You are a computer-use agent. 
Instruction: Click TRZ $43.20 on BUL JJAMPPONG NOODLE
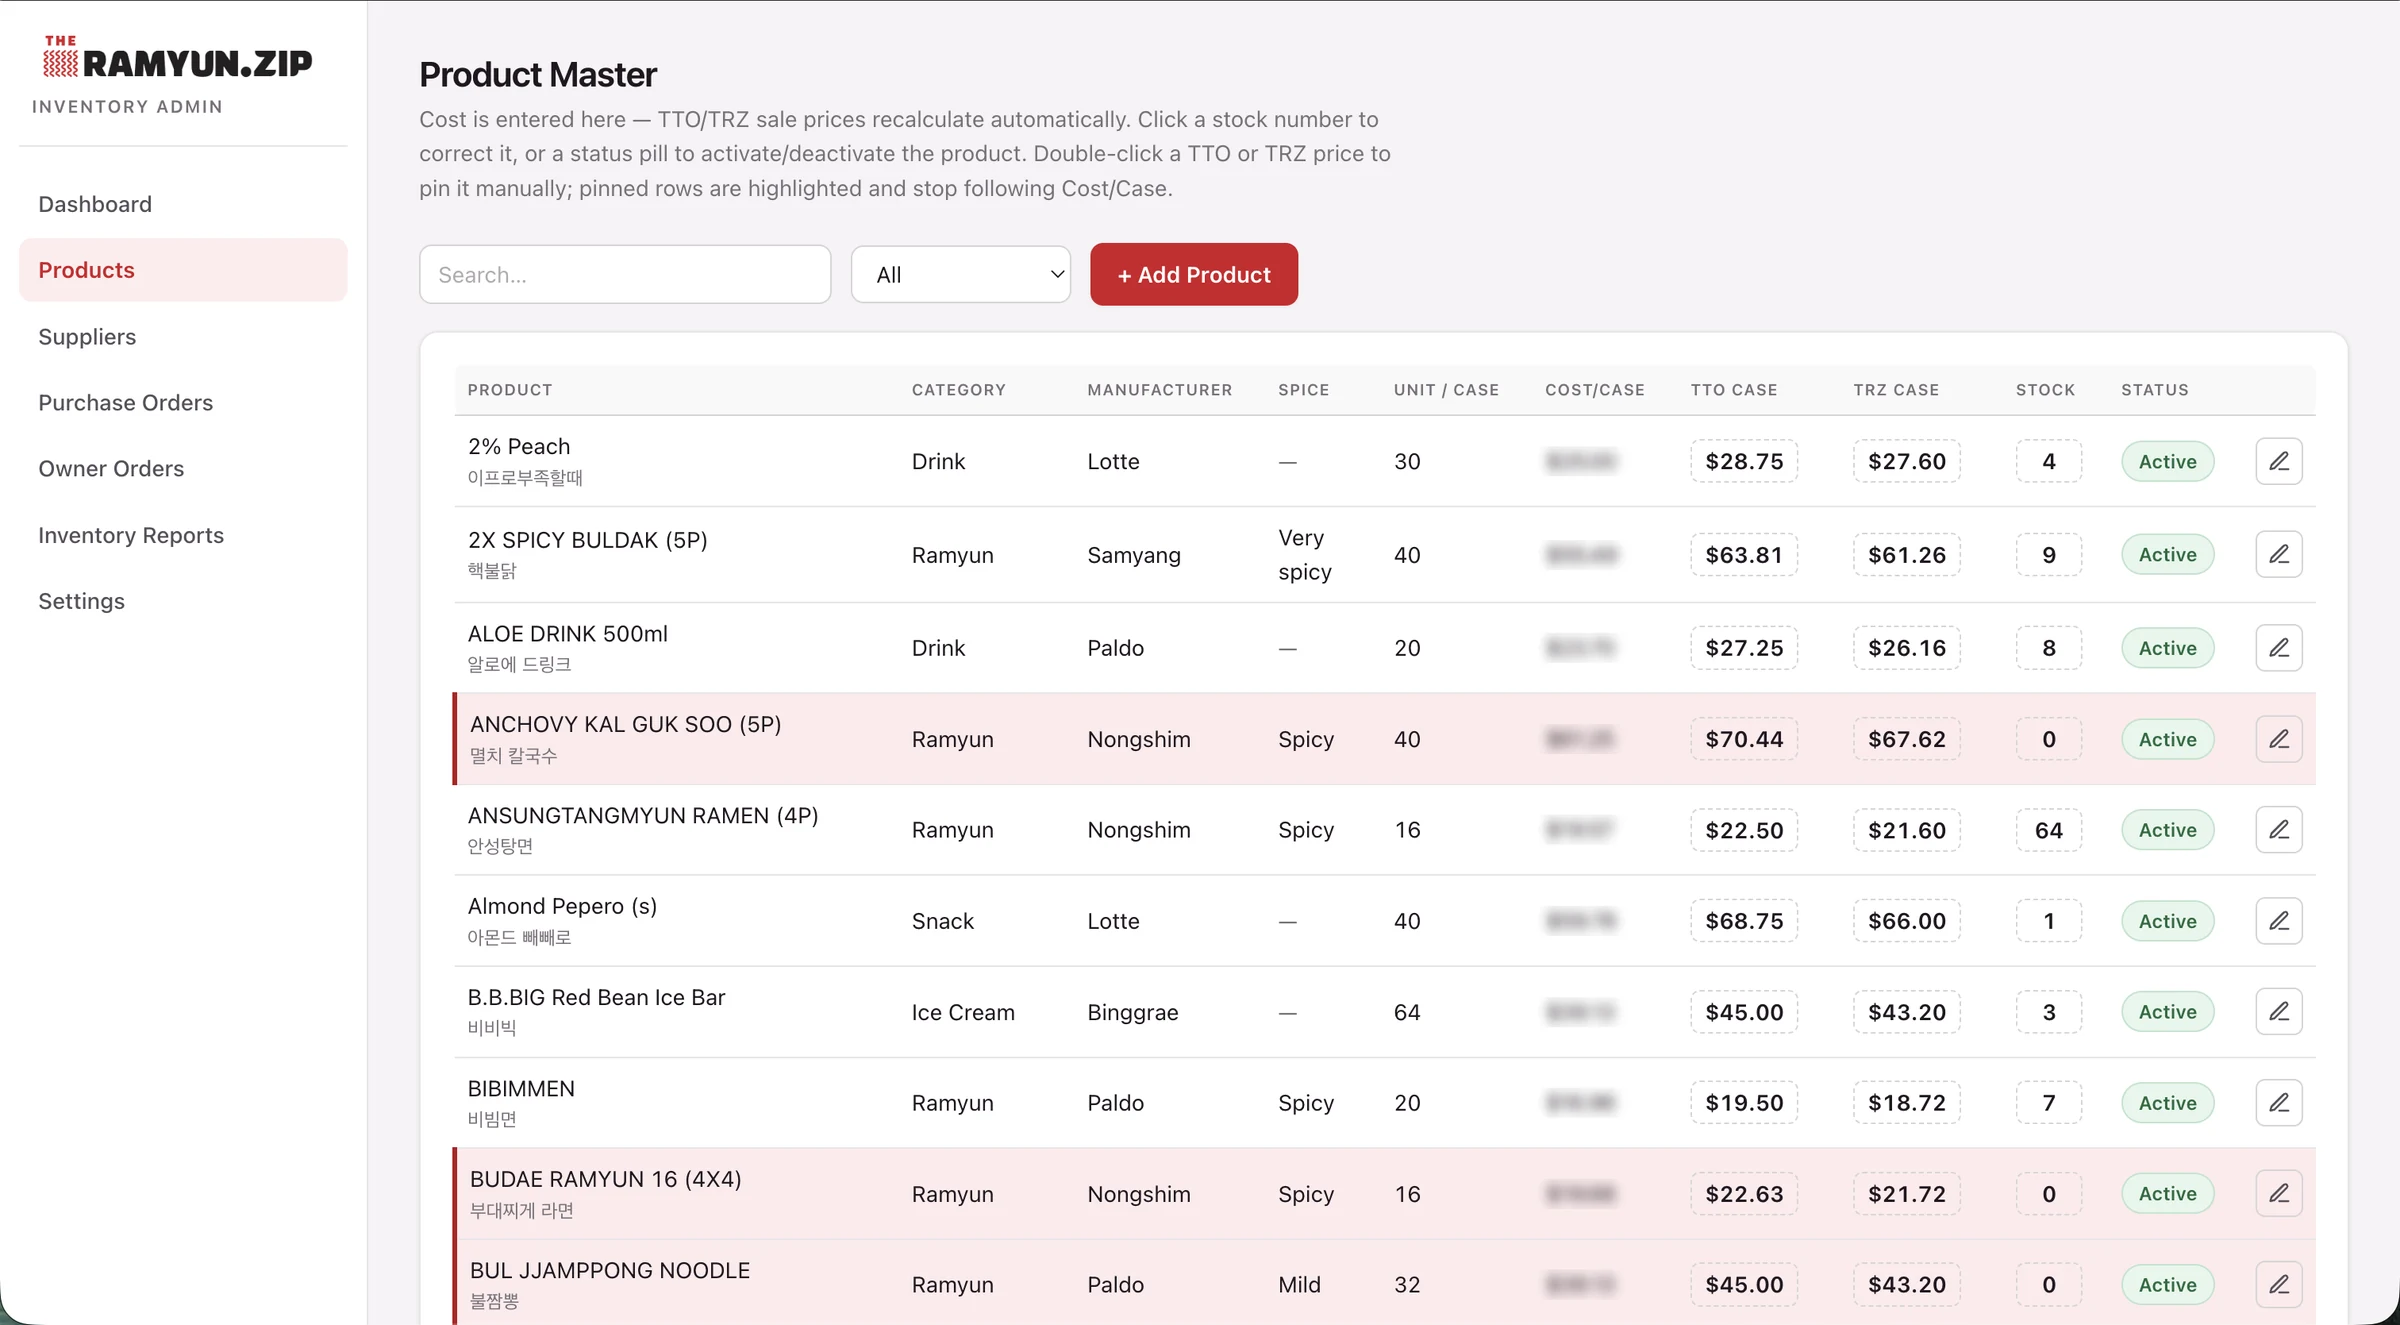click(x=1907, y=1285)
